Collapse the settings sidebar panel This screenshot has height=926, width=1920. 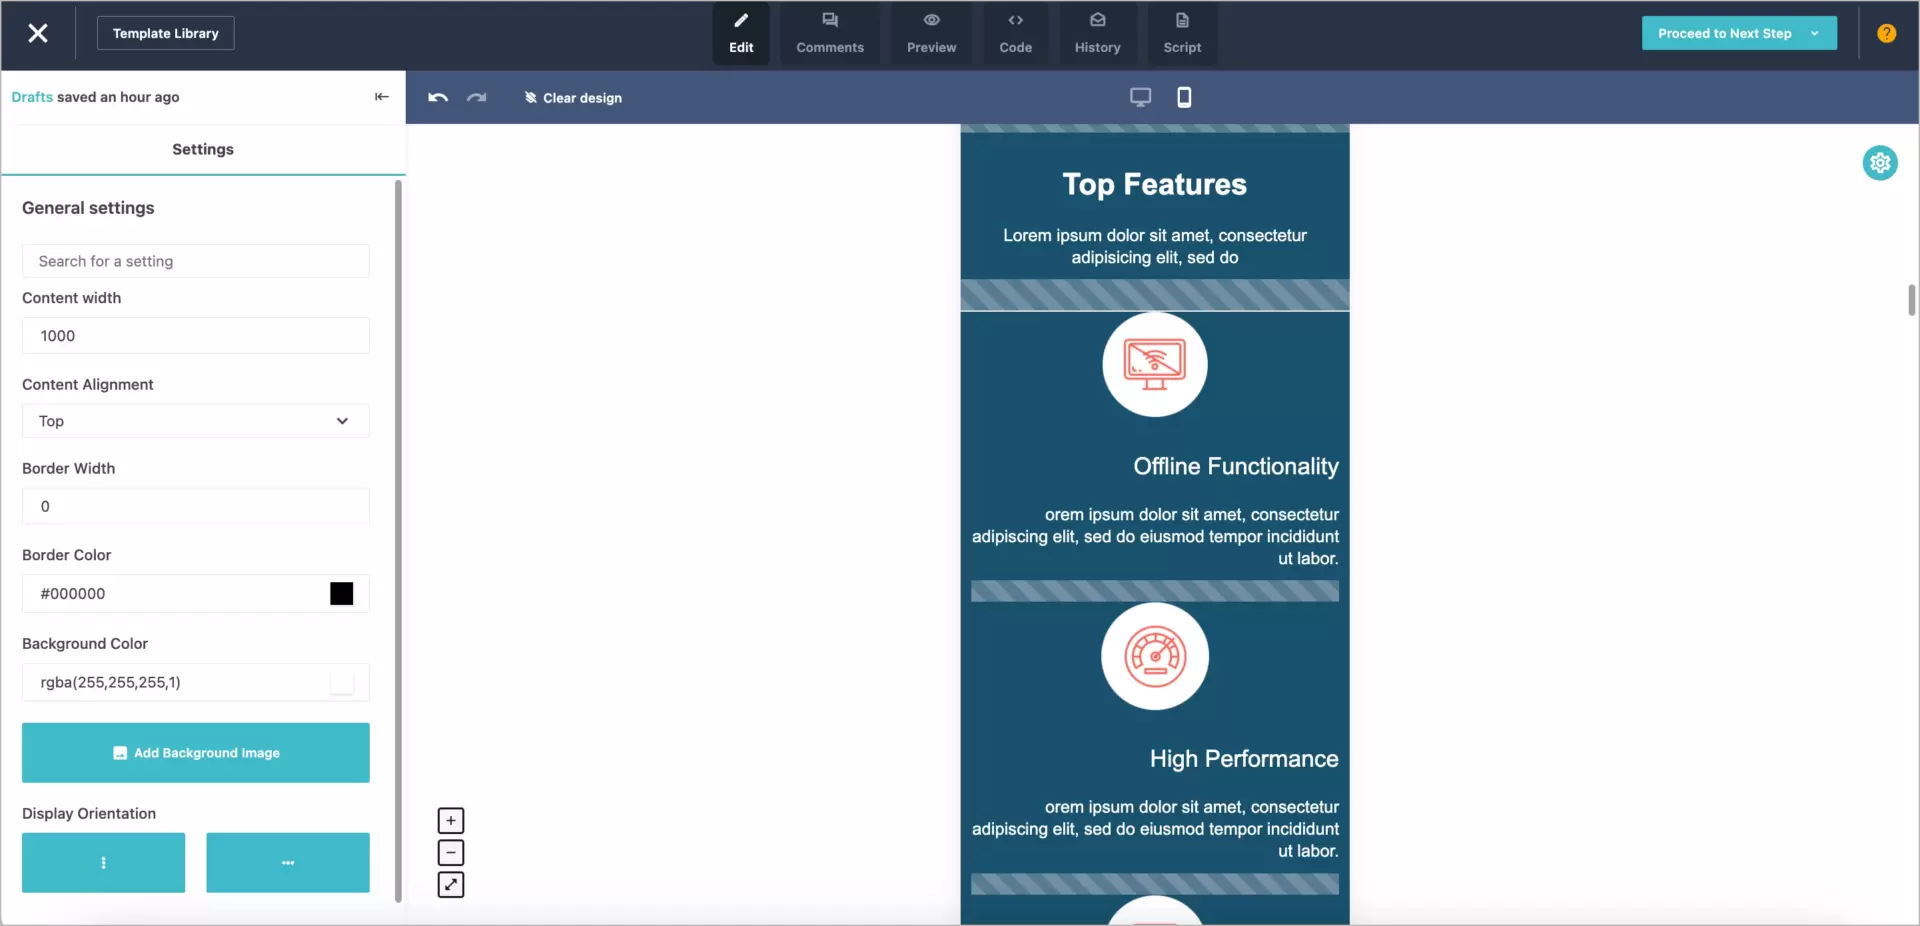[x=381, y=97]
